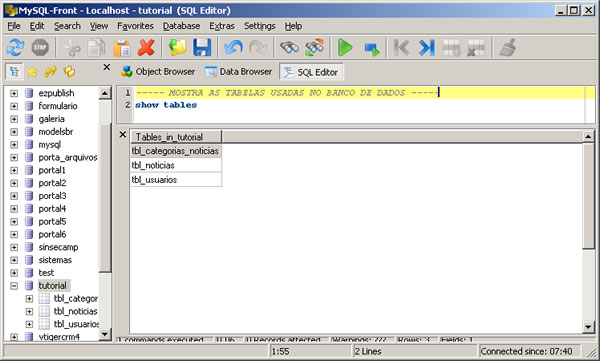Viewport: 600px width, 361px height.
Task: Click the Paste clipboard icon
Action: (x=122, y=48)
